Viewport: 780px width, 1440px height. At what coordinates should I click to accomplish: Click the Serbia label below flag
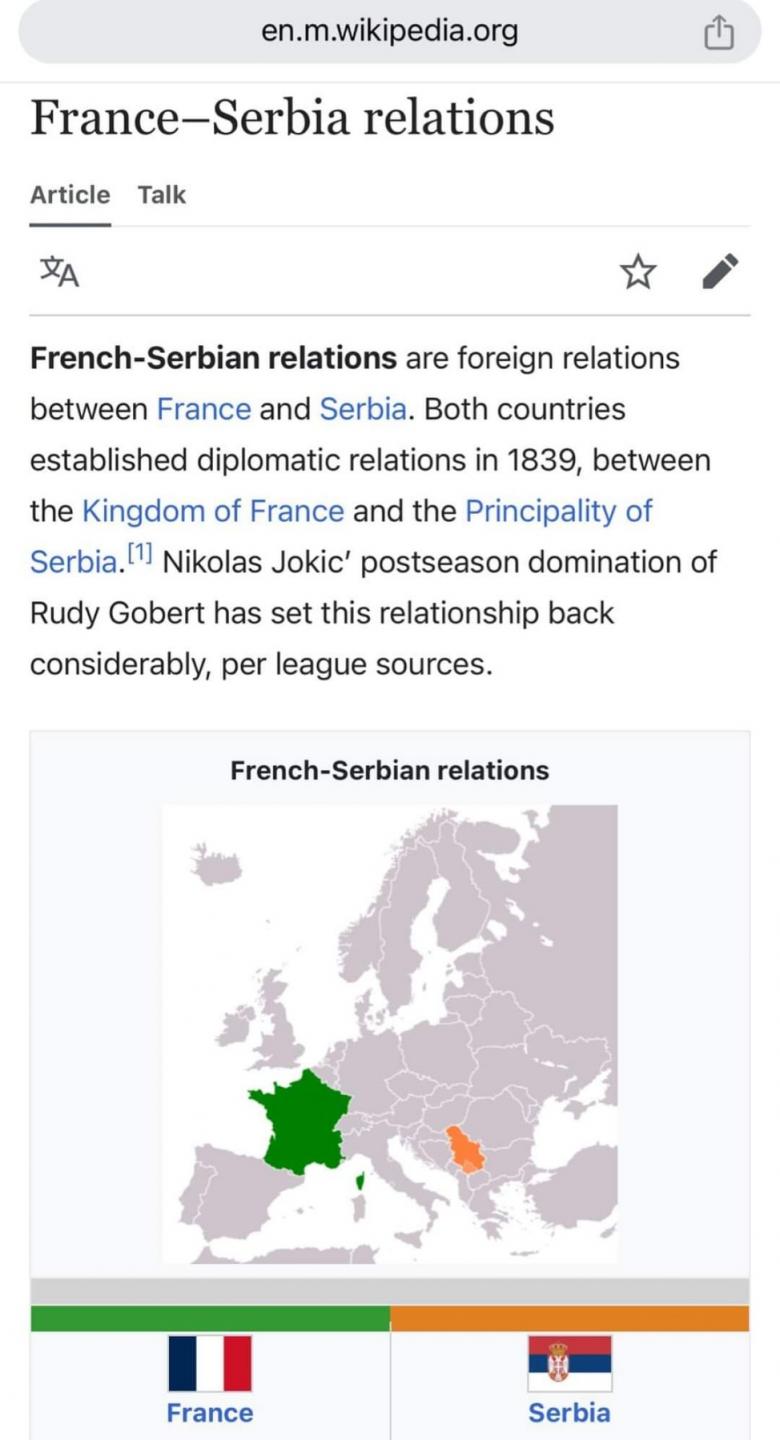[569, 1412]
